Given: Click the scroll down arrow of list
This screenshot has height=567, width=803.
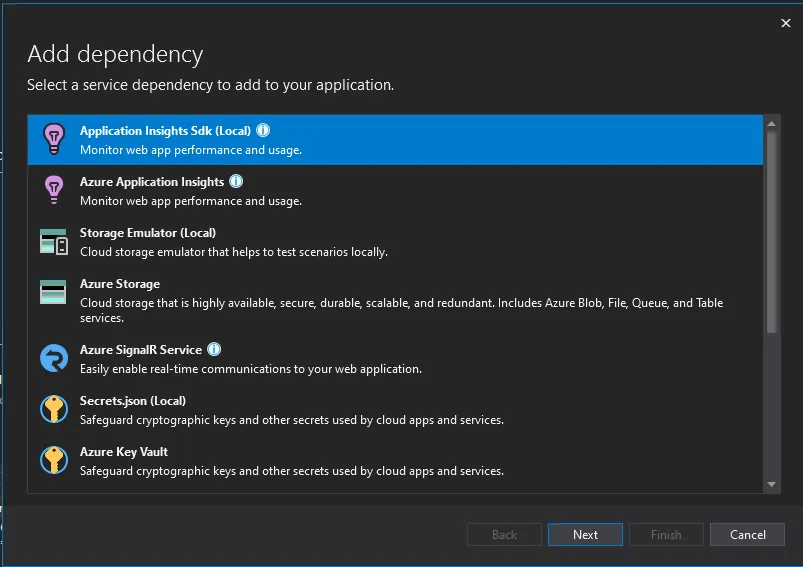Looking at the screenshot, I should pyautogui.click(x=772, y=485).
